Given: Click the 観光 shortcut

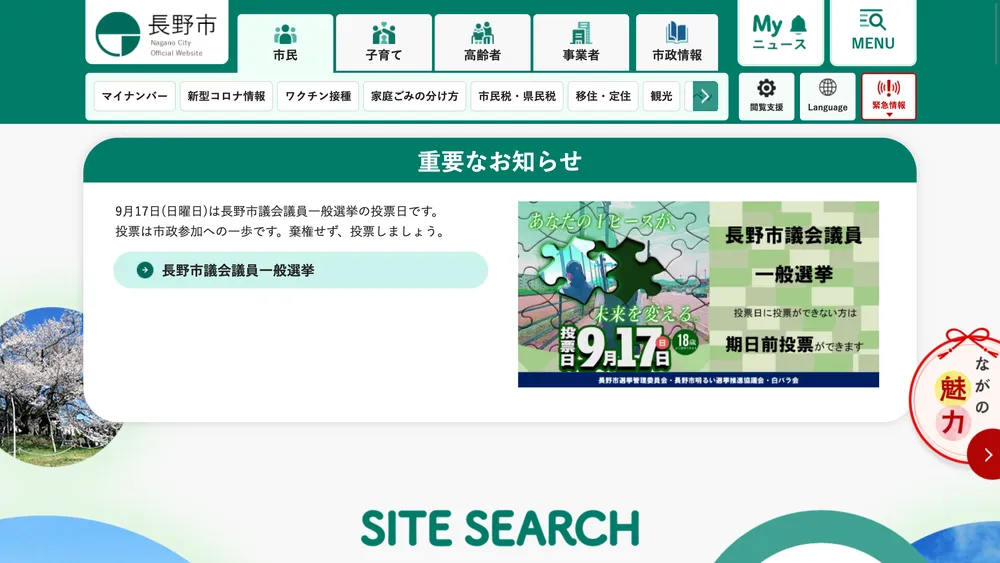Looking at the screenshot, I should click(661, 96).
